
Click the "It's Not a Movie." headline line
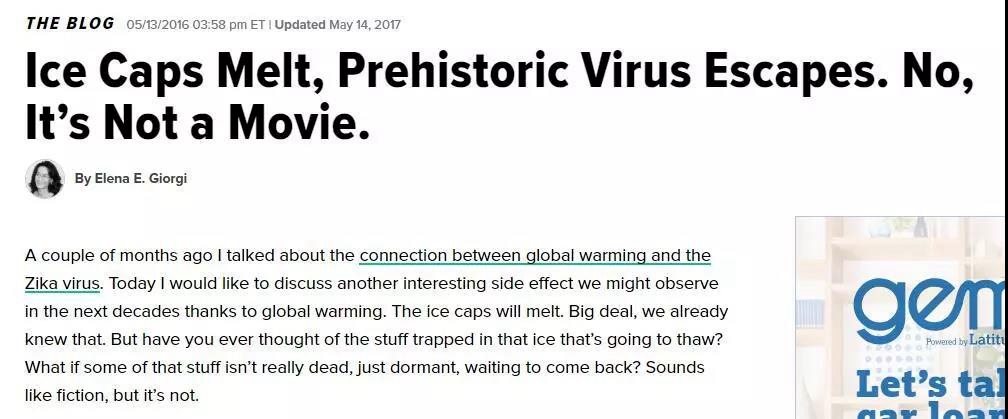[x=197, y=123]
